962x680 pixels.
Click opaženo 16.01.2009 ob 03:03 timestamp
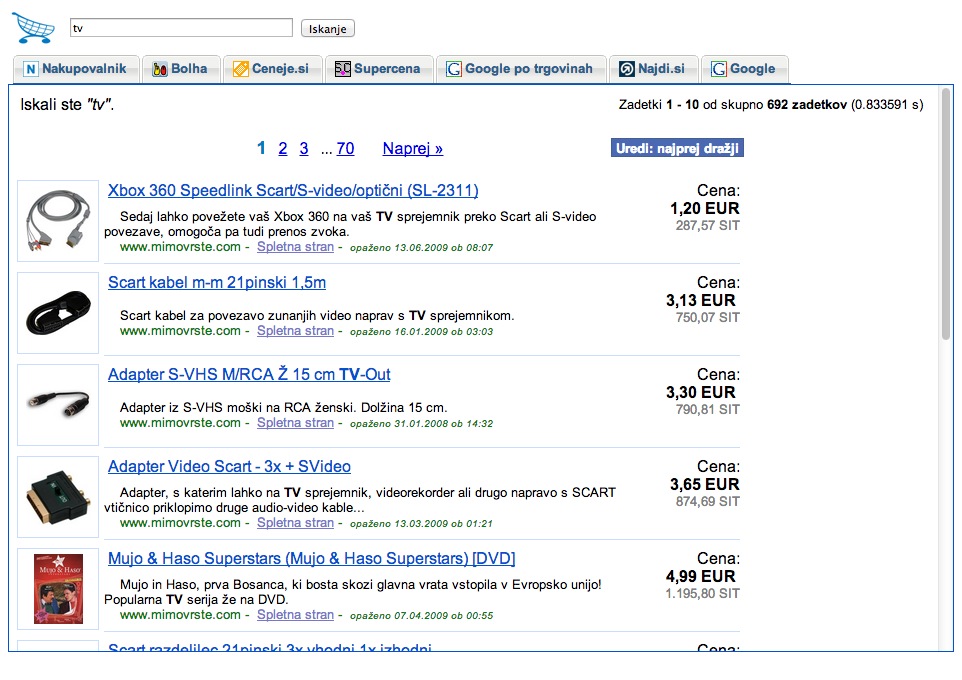pyautogui.click(x=421, y=331)
